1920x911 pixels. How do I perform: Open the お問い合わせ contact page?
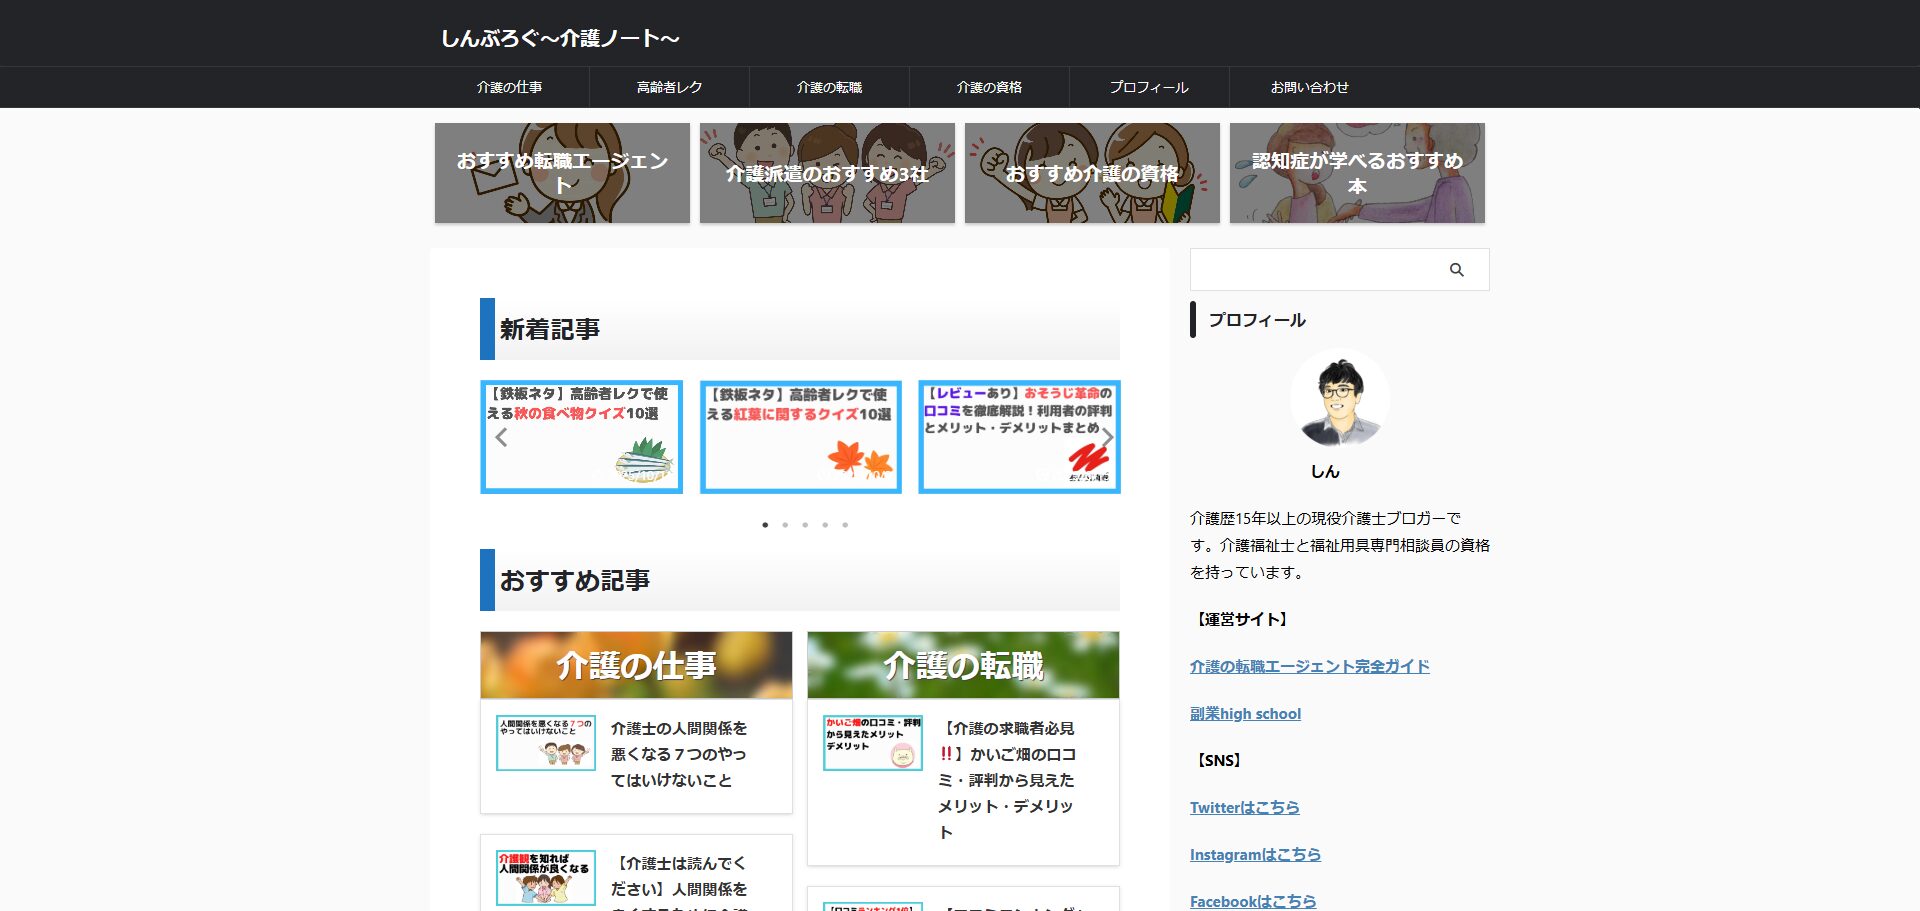tap(1309, 88)
